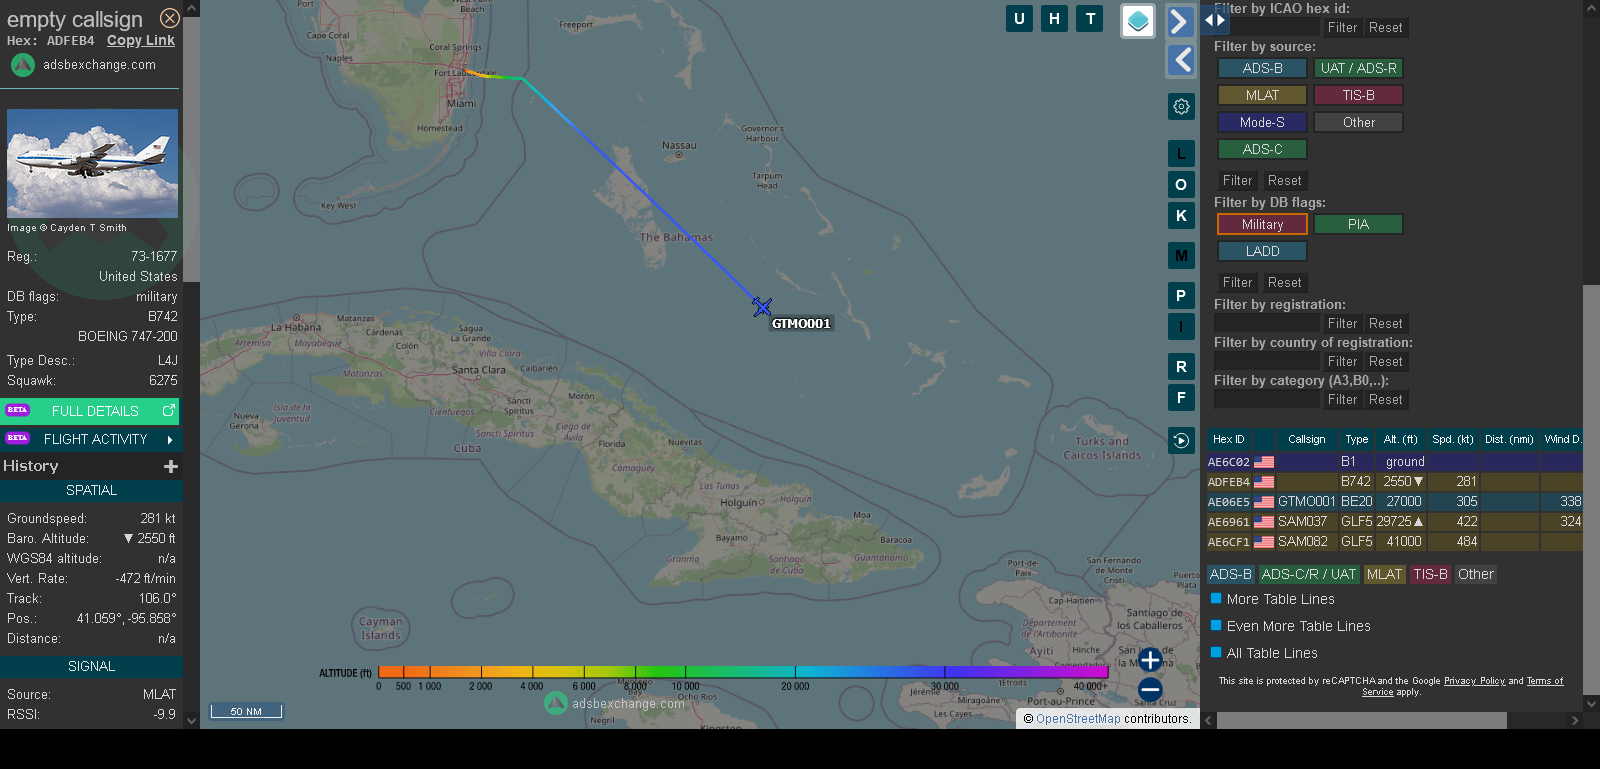Toggle the I map button
This screenshot has width=1600, height=769.
[1181, 327]
